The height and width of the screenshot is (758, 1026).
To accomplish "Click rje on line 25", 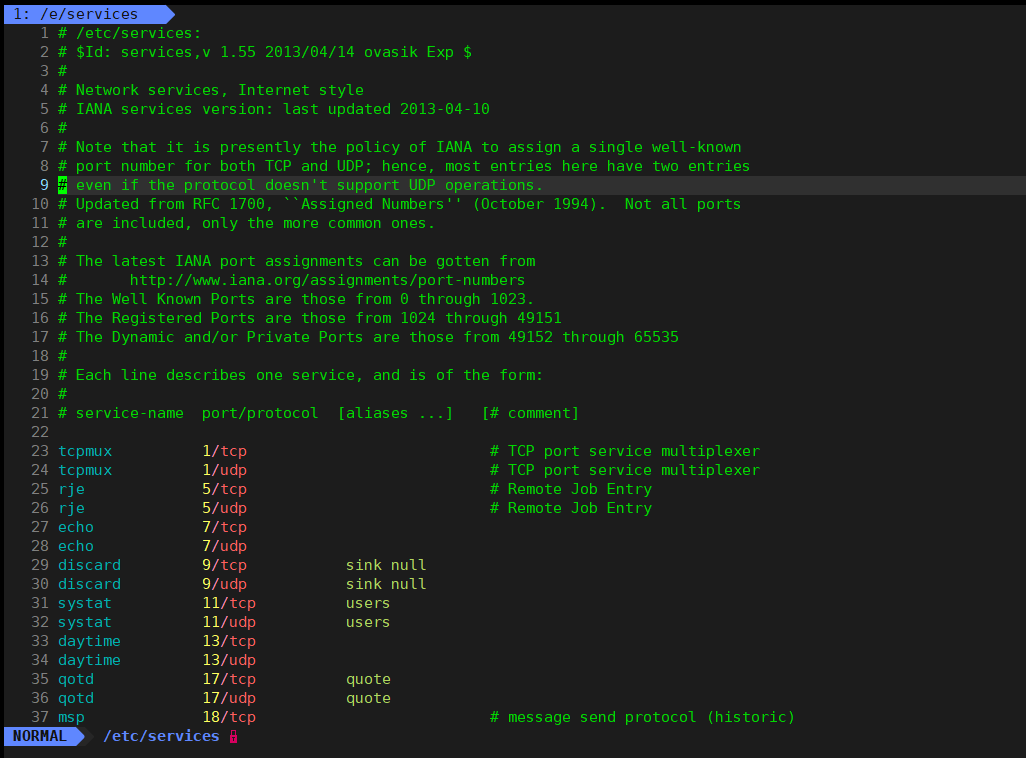I will (x=71, y=489).
